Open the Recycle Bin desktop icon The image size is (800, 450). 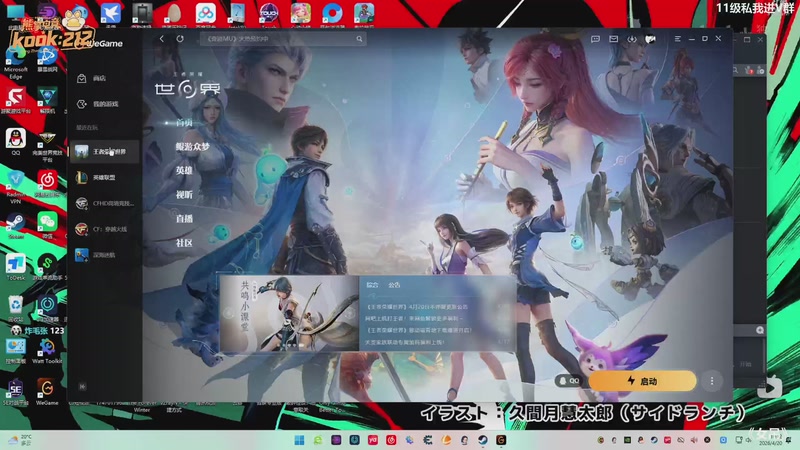(15, 308)
